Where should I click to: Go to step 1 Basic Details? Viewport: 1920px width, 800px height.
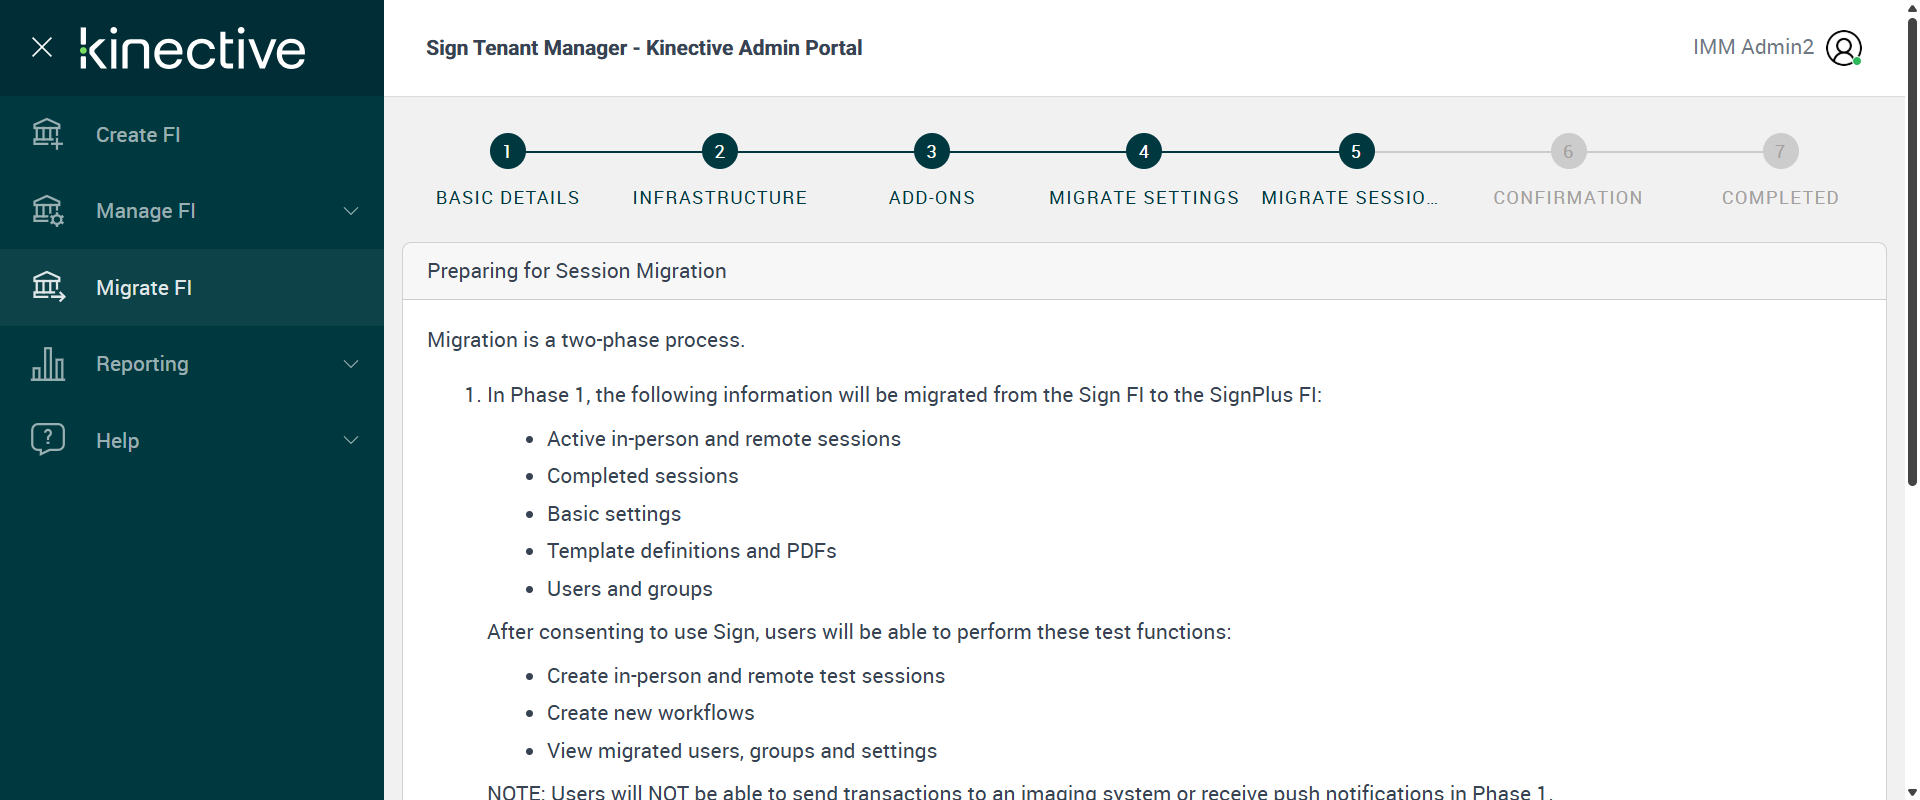click(x=507, y=152)
